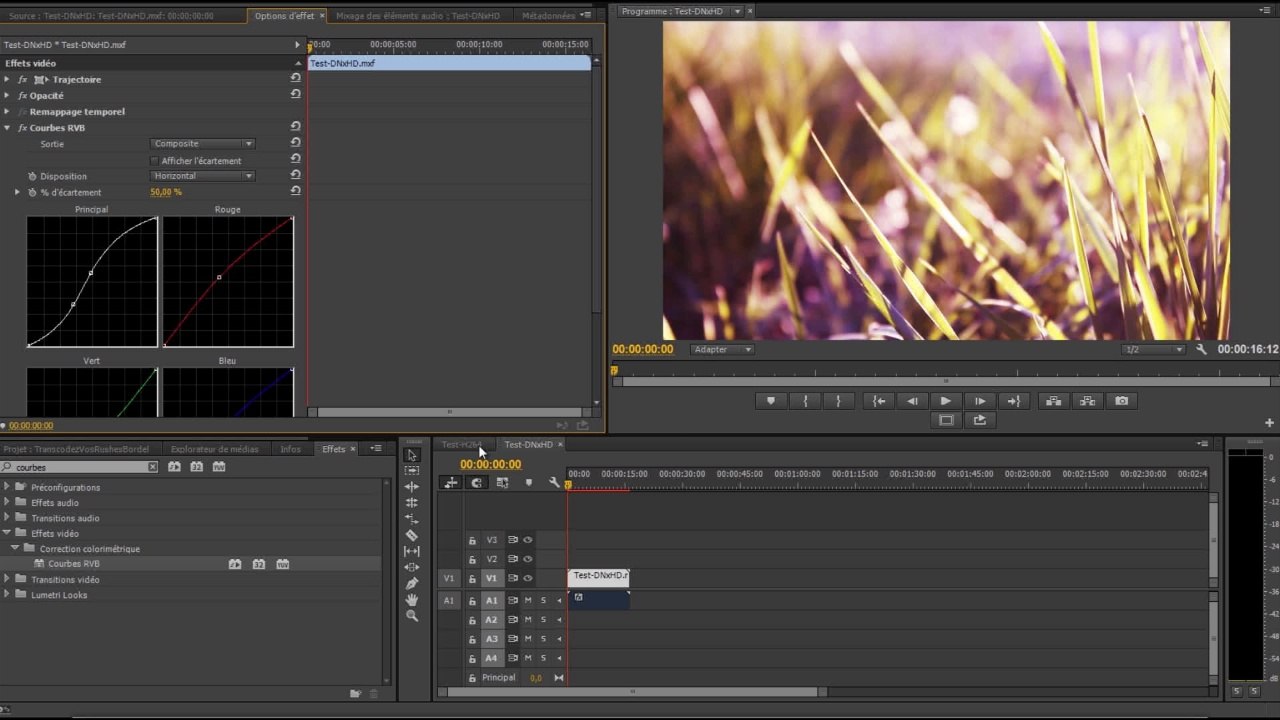Viewport: 1280px width, 720px height.
Task: Open the Sortie Composite dropdown
Action: (x=202, y=144)
